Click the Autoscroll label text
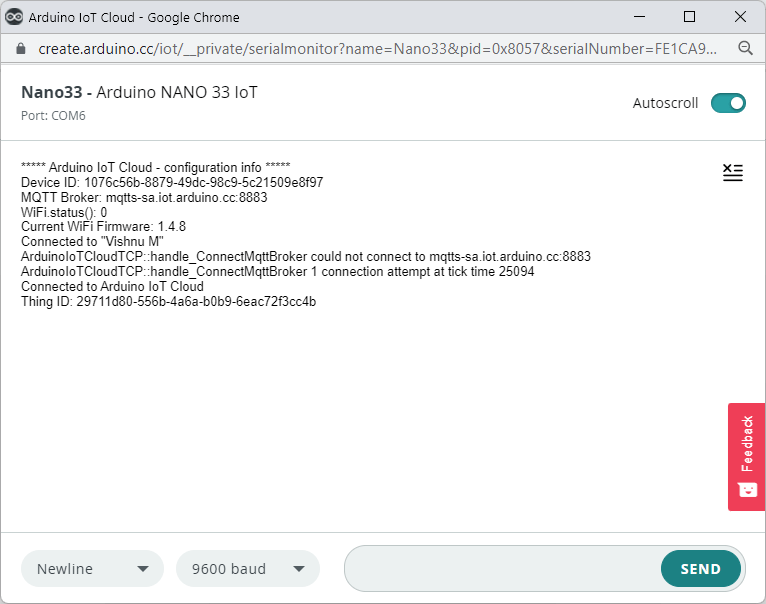 click(x=665, y=103)
